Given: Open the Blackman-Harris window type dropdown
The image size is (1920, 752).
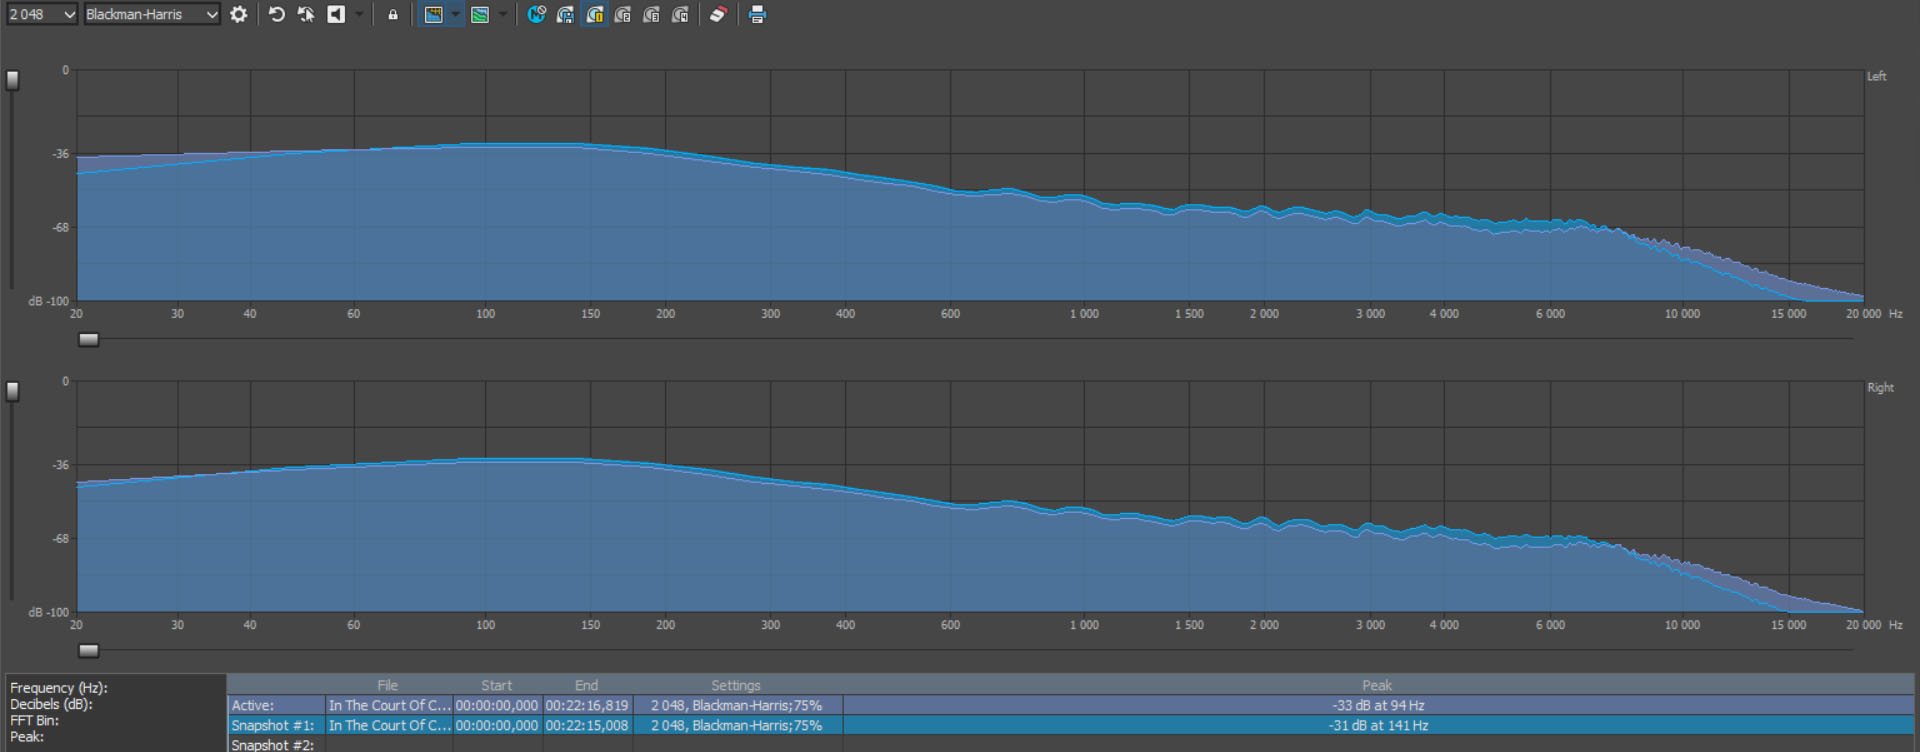Looking at the screenshot, I should 152,14.
